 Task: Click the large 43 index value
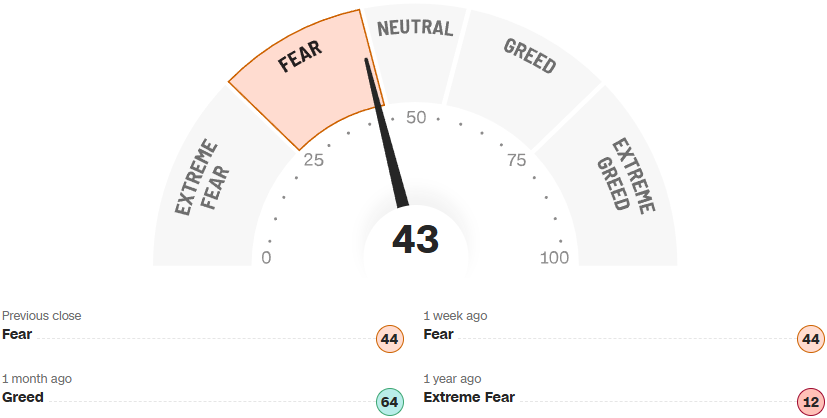(415, 239)
